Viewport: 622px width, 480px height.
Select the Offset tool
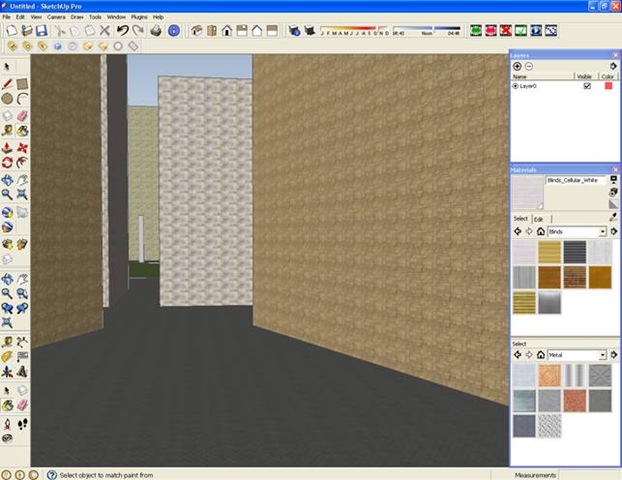click(22, 162)
